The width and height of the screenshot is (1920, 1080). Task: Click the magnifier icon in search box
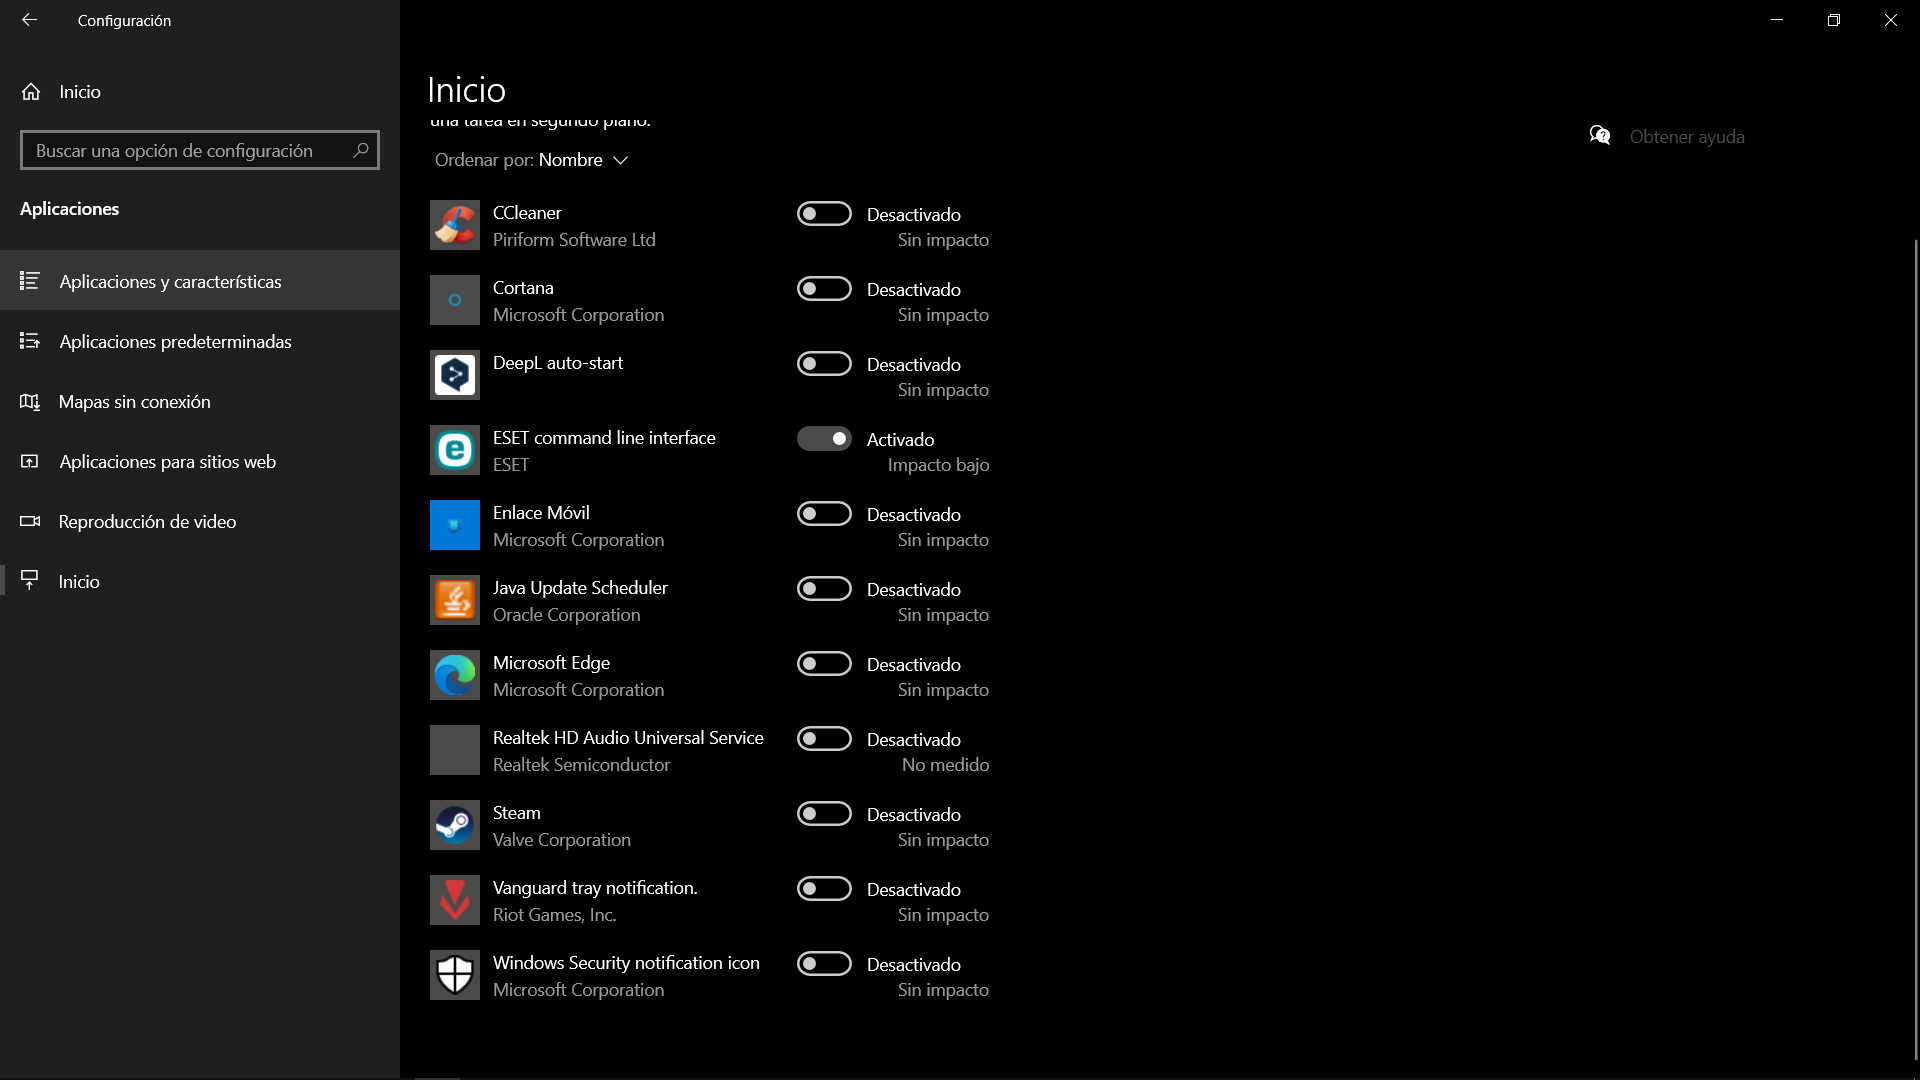(x=361, y=150)
